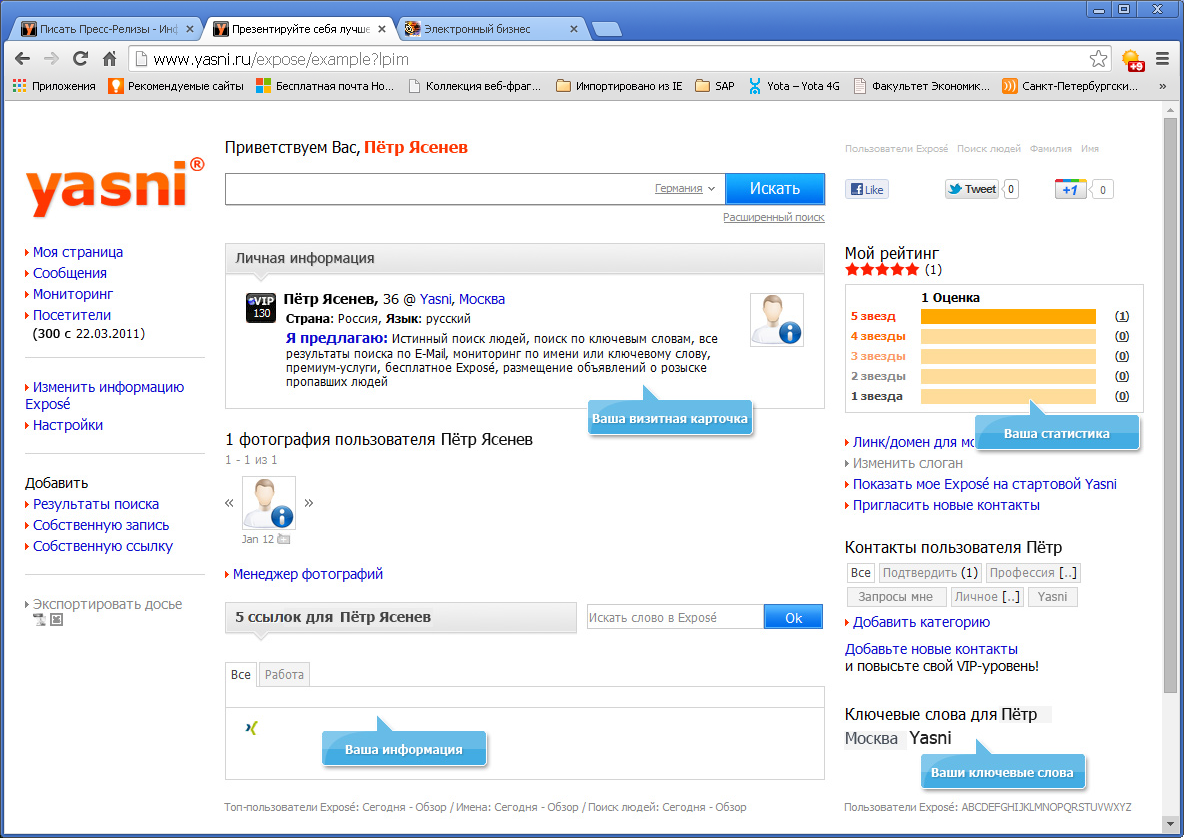The height and width of the screenshot is (838, 1184).
Task: Open the SAP bookmark folder
Action: 715,86
